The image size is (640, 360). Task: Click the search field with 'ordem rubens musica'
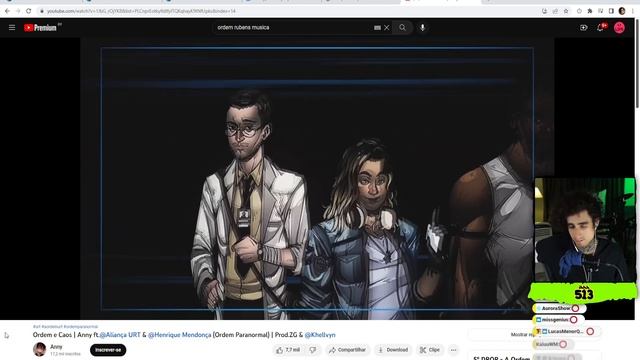[x=293, y=28]
